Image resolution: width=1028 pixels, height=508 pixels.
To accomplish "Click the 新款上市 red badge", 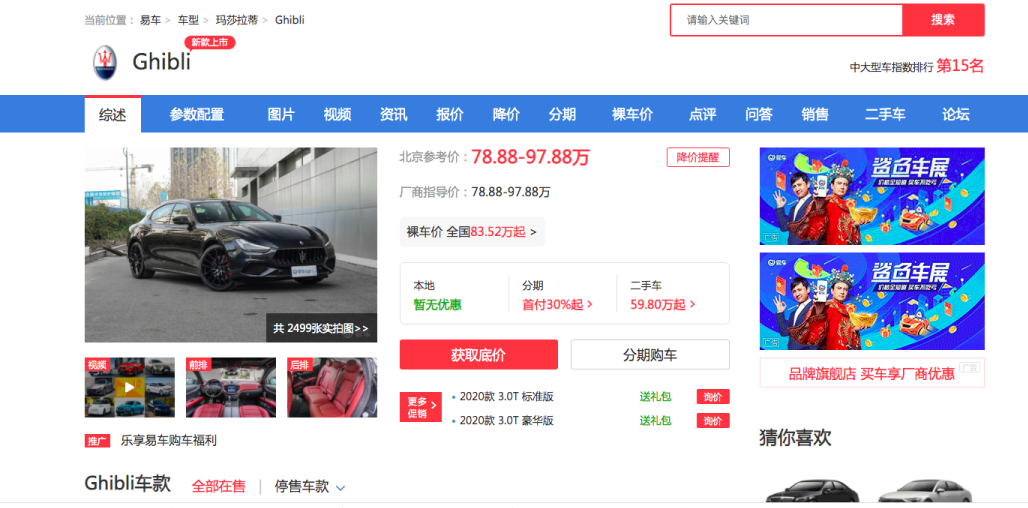I will coord(210,43).
